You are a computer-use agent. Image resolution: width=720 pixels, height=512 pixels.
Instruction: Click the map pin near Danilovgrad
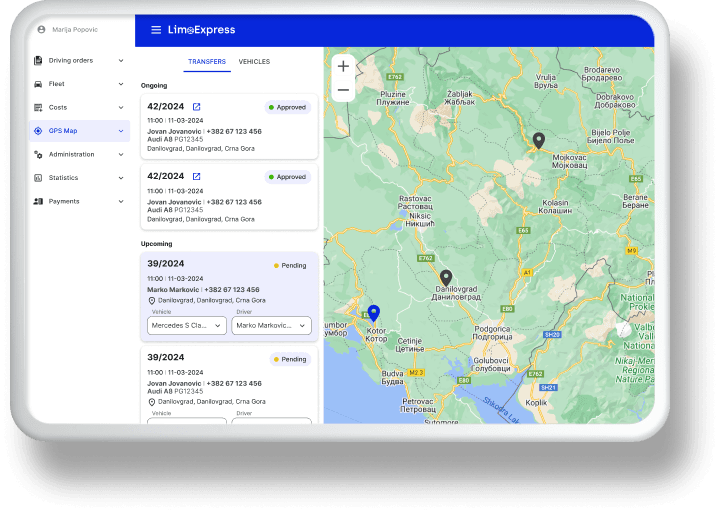446,278
